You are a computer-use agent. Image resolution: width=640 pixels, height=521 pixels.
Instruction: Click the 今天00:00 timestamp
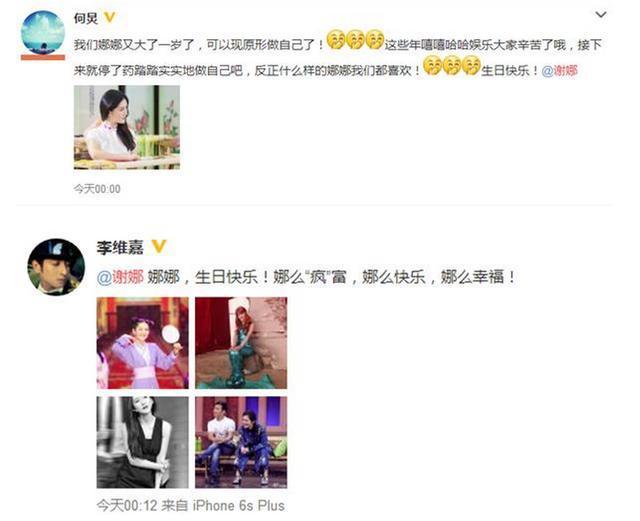coord(97,189)
